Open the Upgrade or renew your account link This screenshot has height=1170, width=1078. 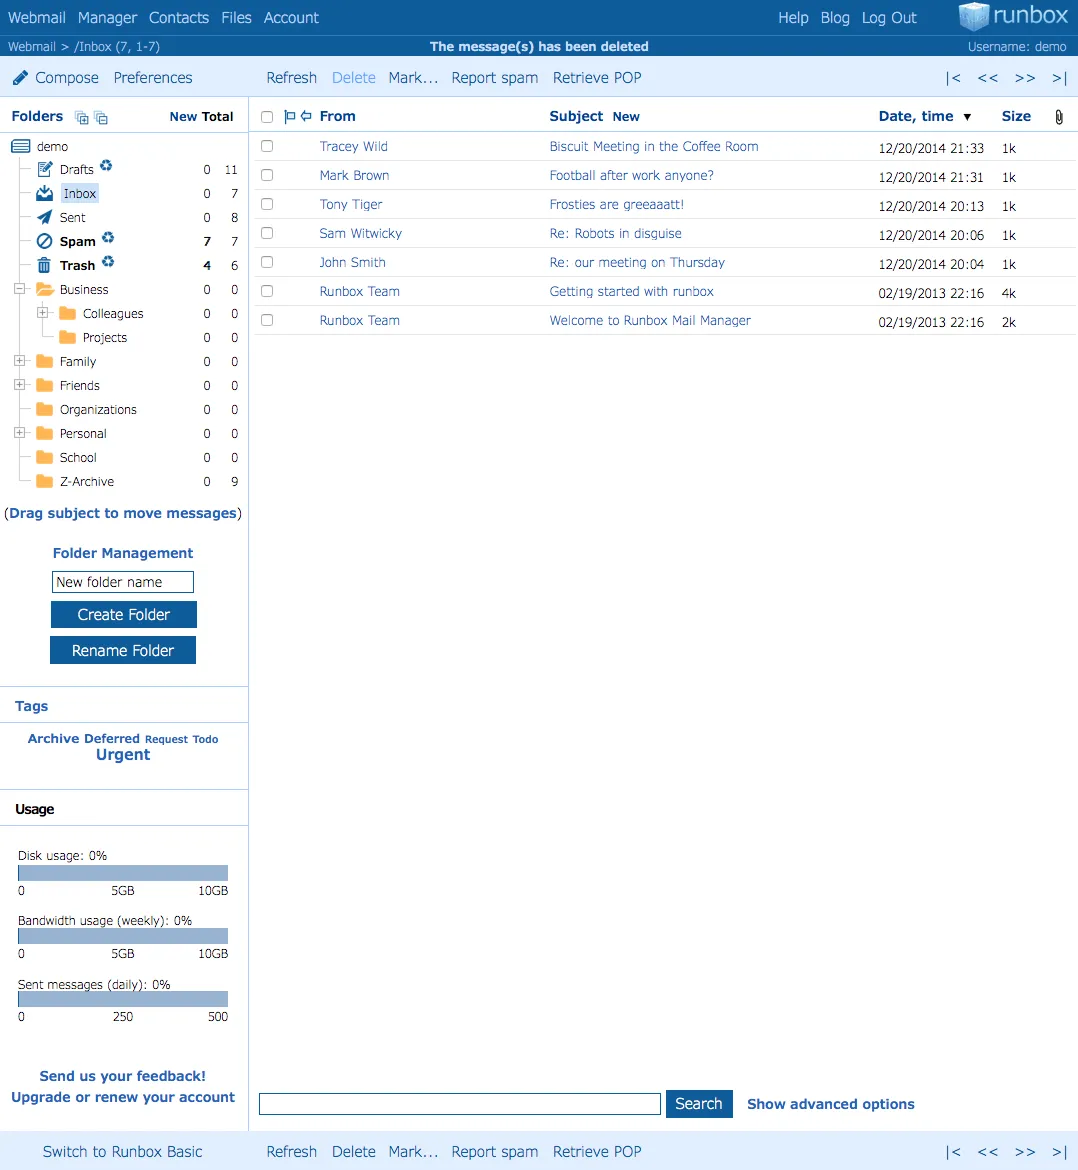pyautogui.click(x=122, y=1097)
